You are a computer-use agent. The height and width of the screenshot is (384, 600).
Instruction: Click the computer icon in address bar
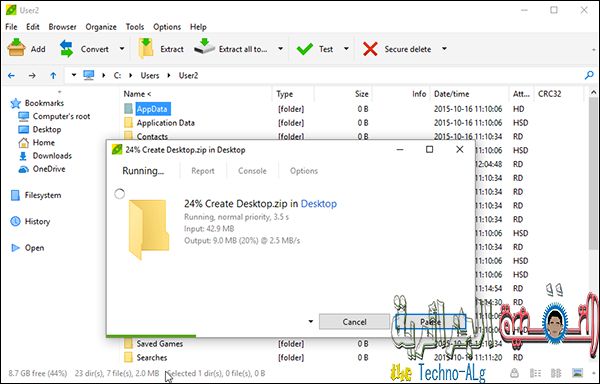(89, 75)
